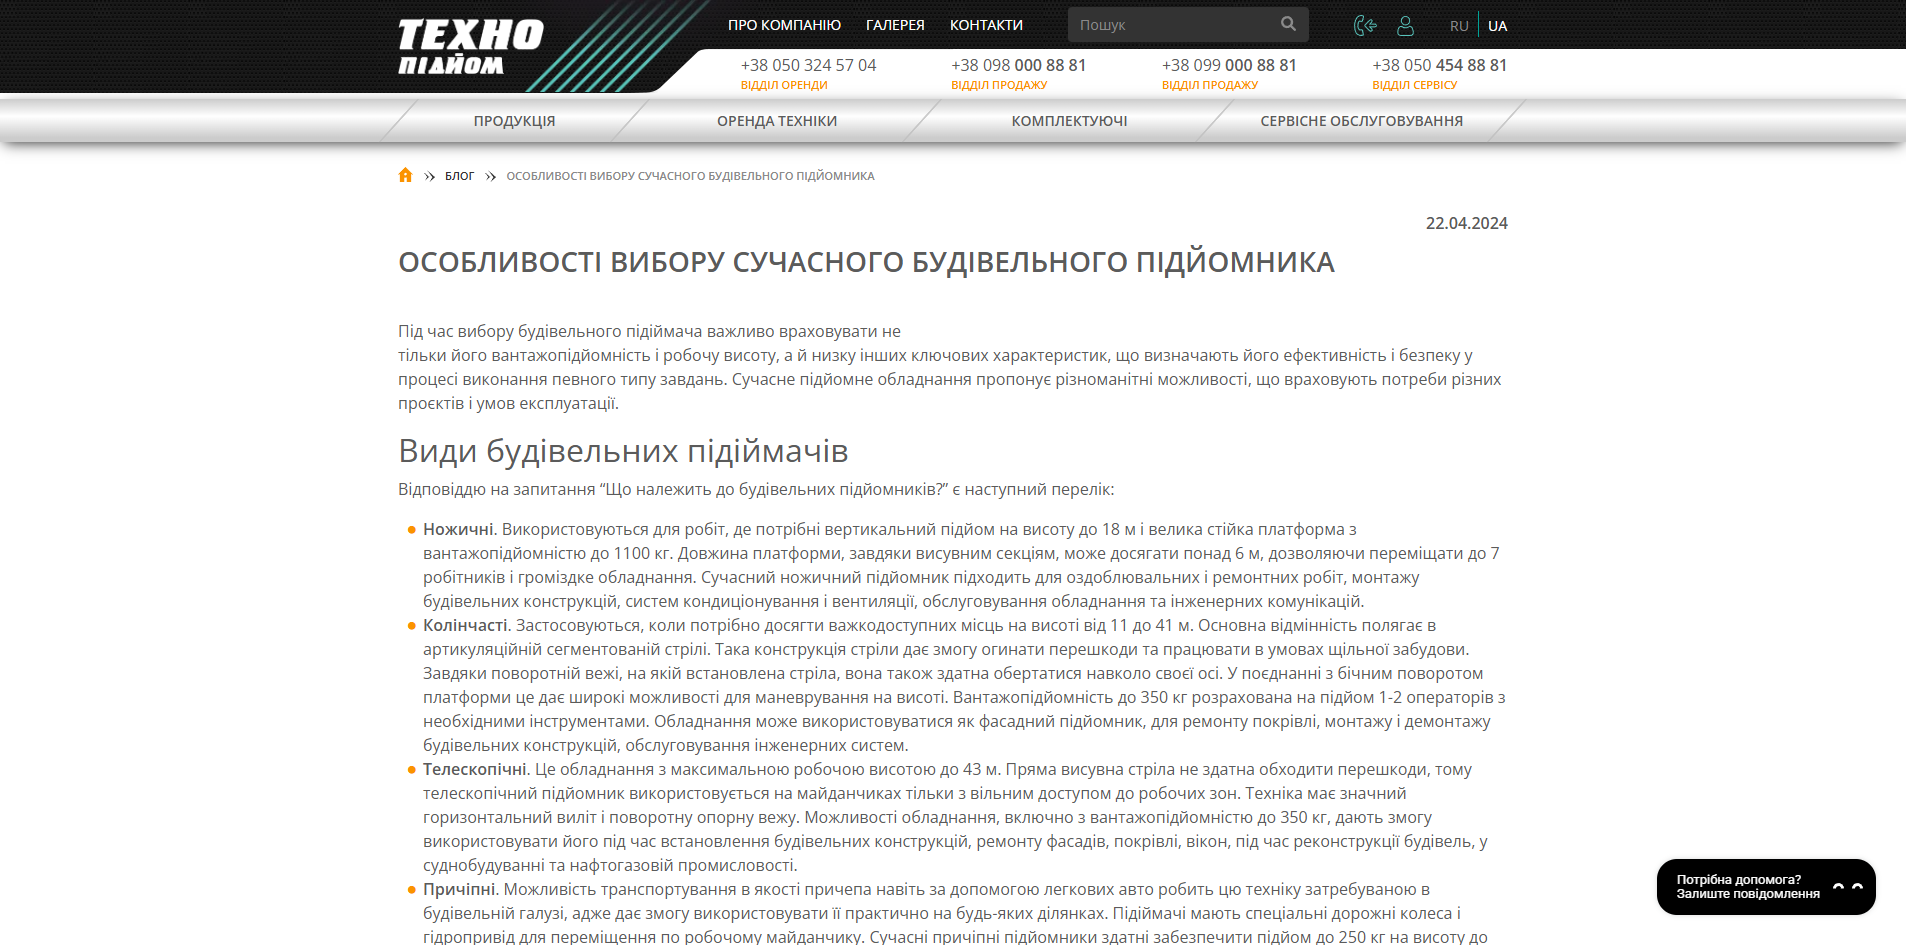Open the Галерея menu item
The width and height of the screenshot is (1906, 945).
click(x=895, y=25)
